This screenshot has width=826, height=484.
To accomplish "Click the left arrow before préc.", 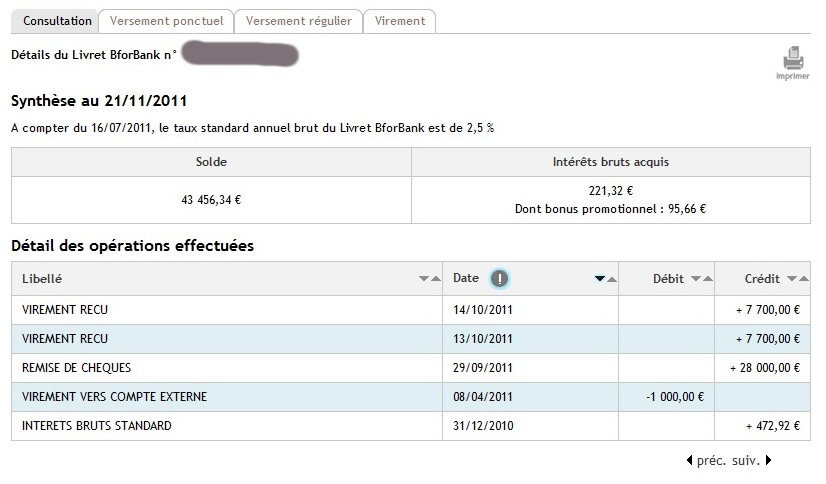I will 690,460.
